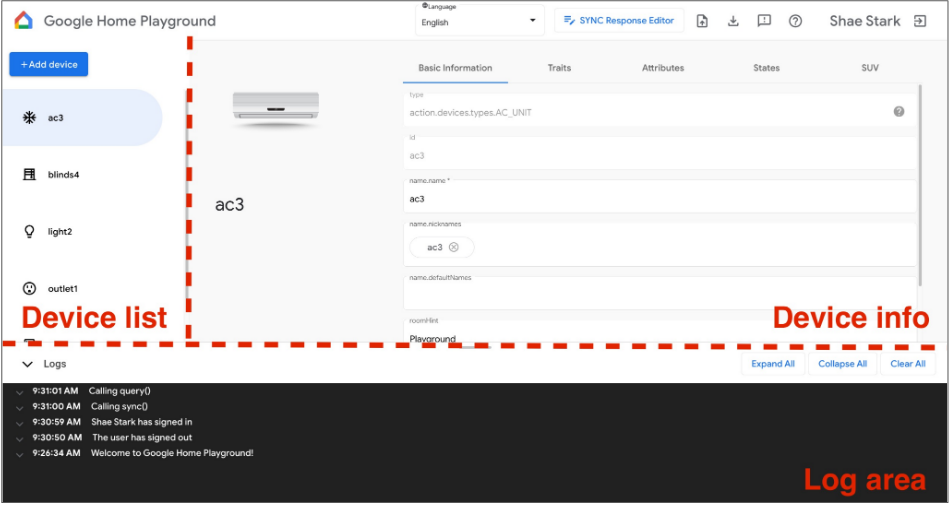Select blinds4 in the device list
950x505 pixels.
(80, 175)
